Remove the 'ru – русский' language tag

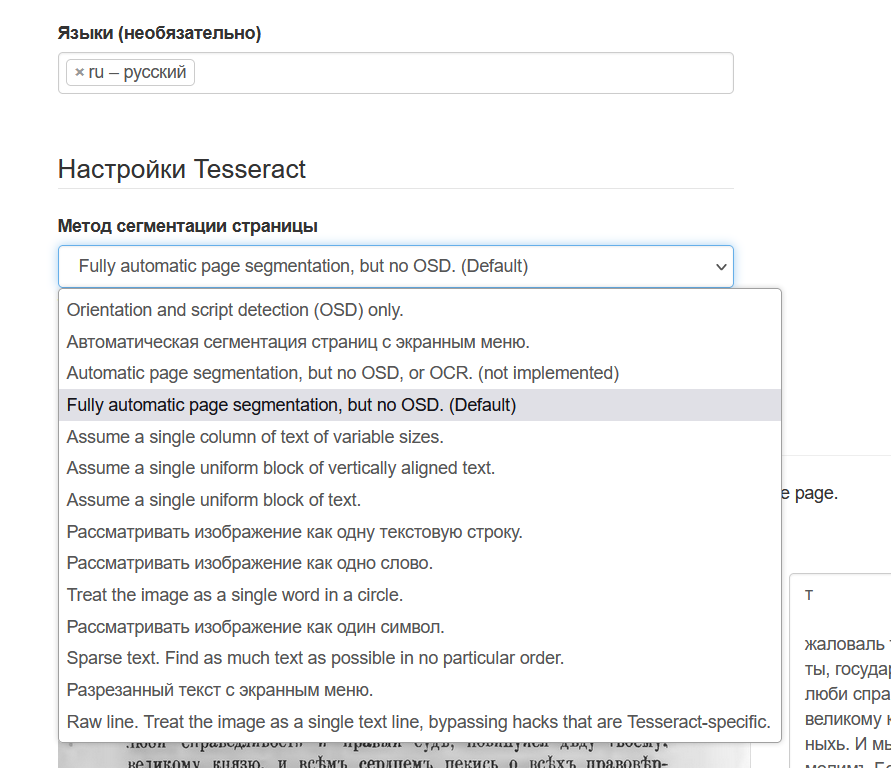tap(80, 73)
